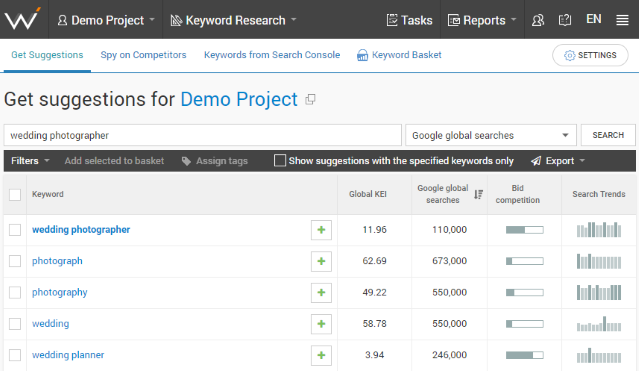Click the Demo Project title link
The height and width of the screenshot is (371, 639).
(x=239, y=99)
